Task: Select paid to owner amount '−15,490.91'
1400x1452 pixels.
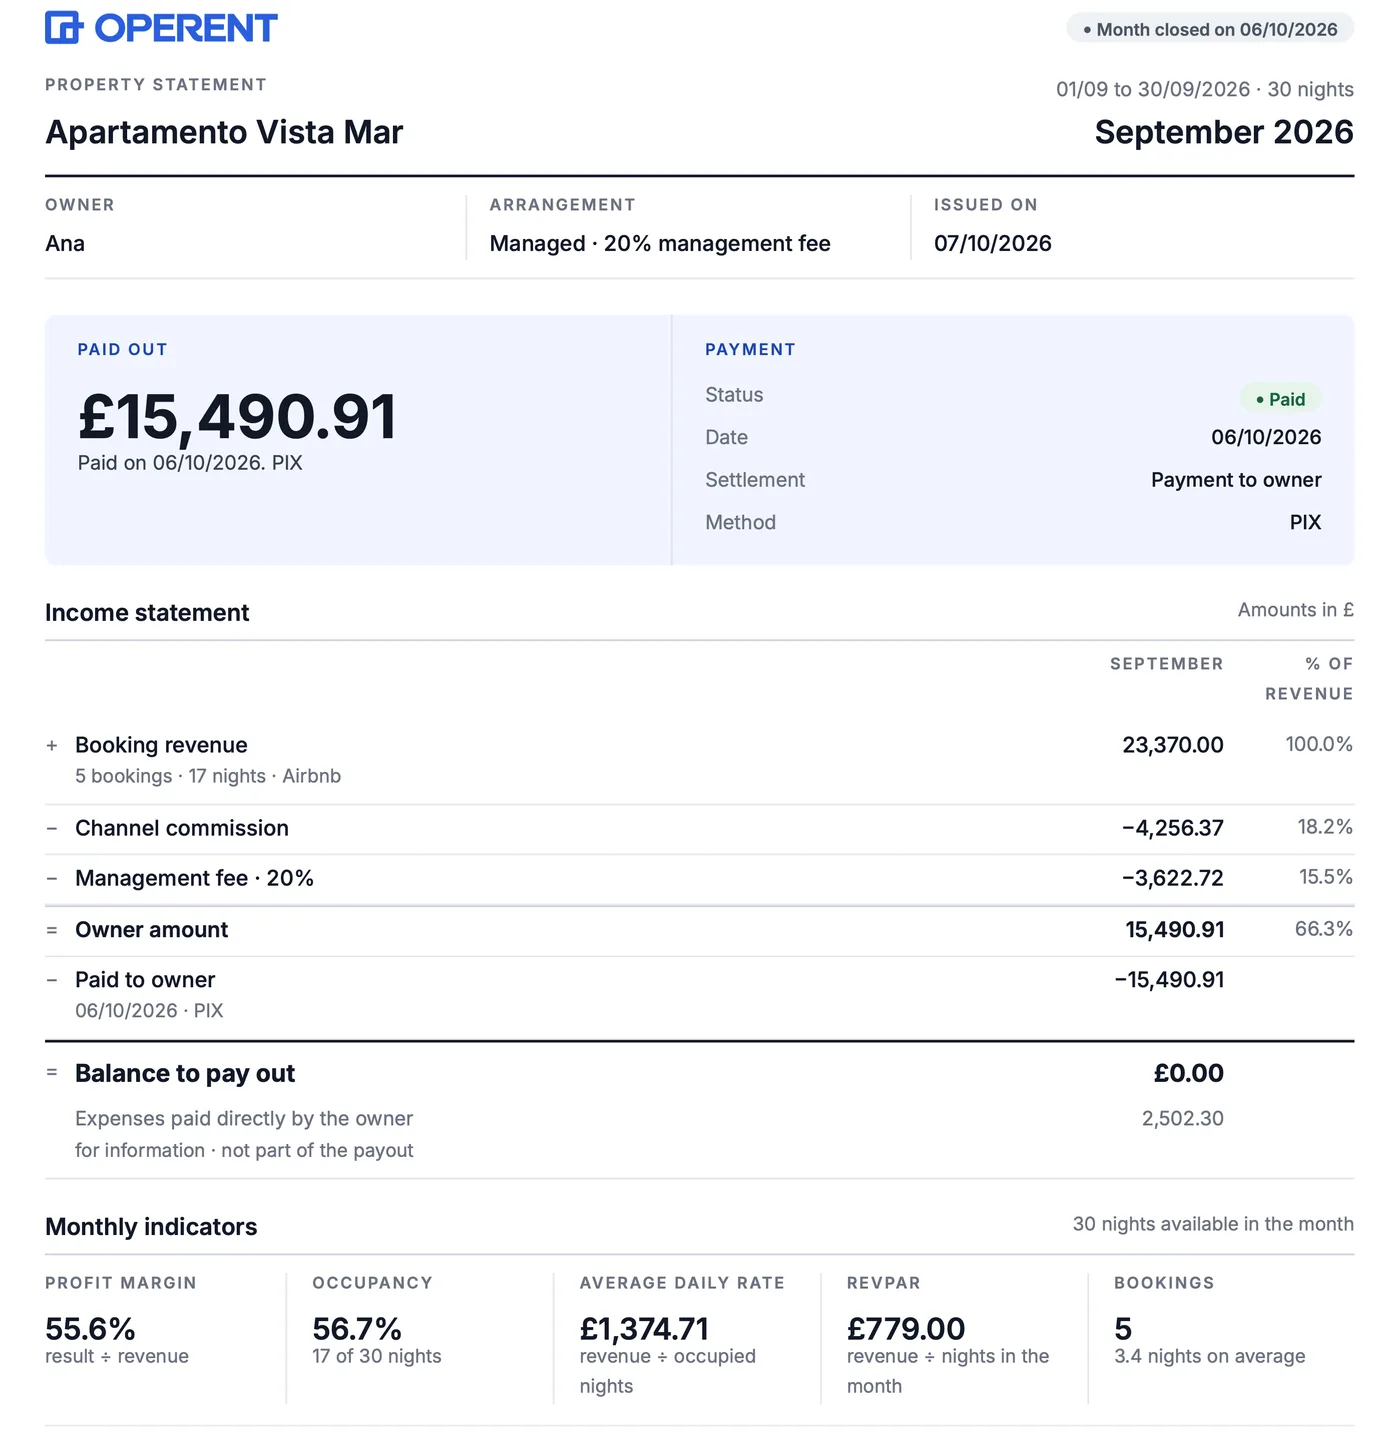Action: [x=1169, y=980]
